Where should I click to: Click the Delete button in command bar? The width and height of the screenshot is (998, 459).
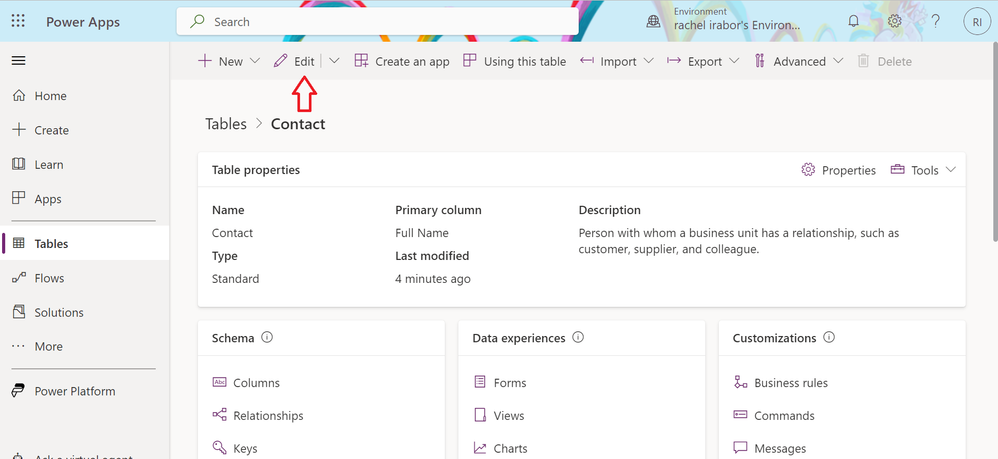coord(885,61)
